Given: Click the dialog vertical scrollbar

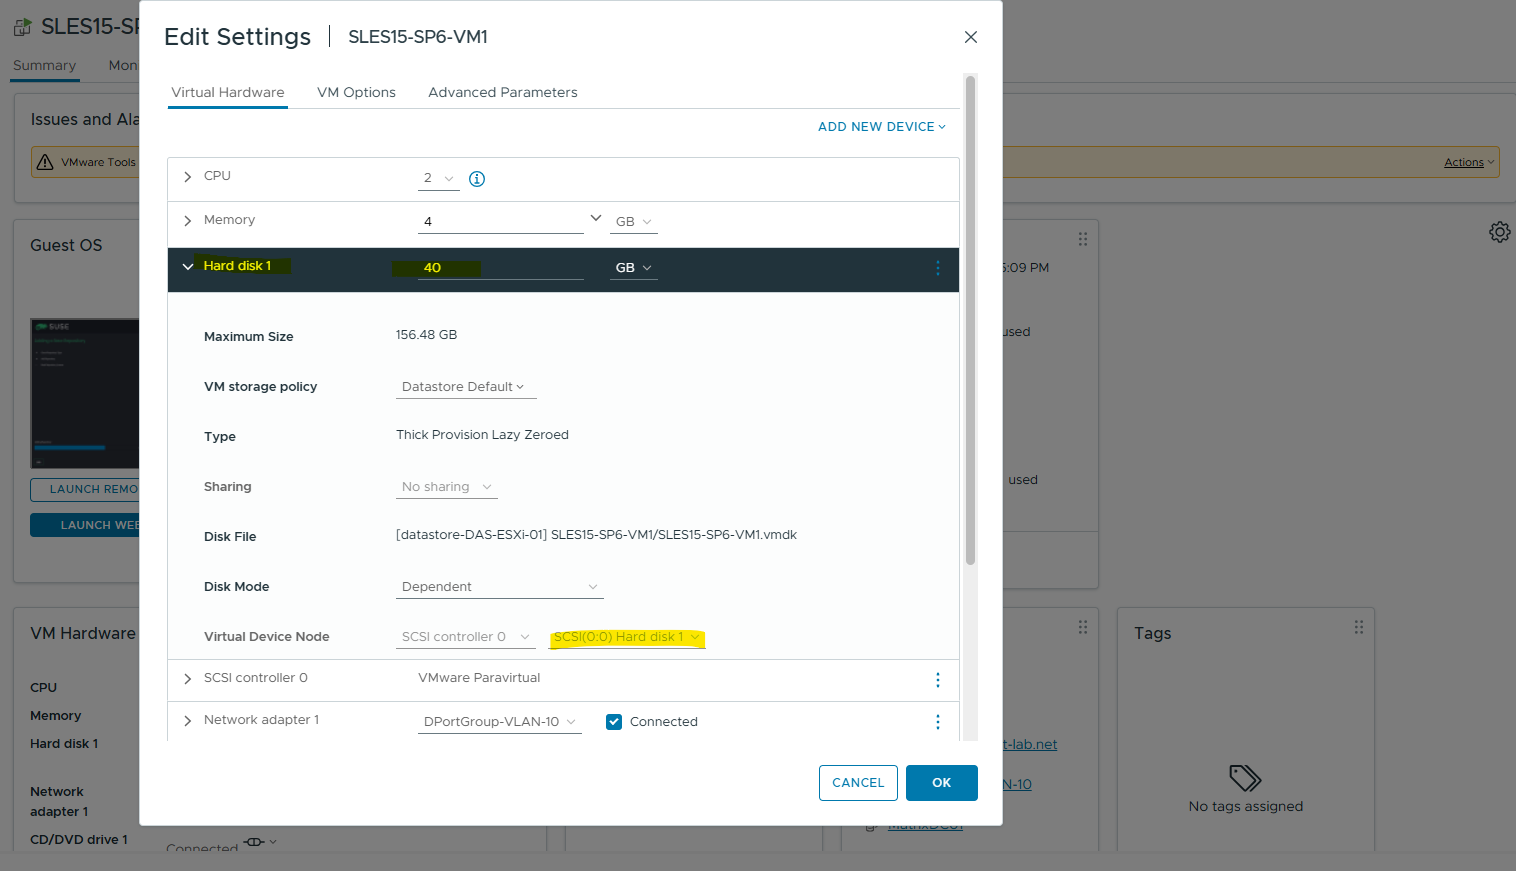Looking at the screenshot, I should [970, 320].
